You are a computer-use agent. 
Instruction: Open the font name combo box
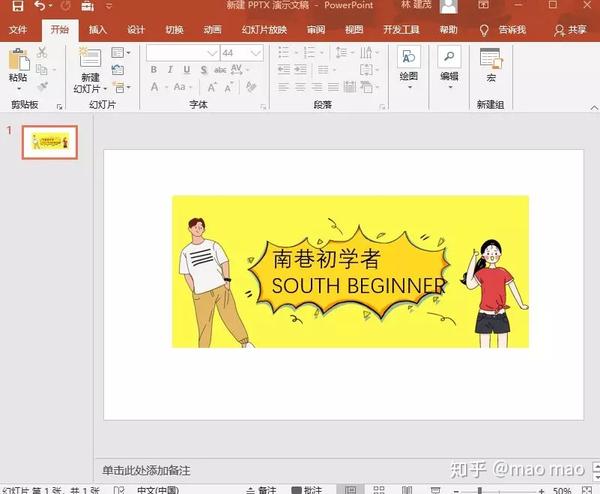(183, 53)
